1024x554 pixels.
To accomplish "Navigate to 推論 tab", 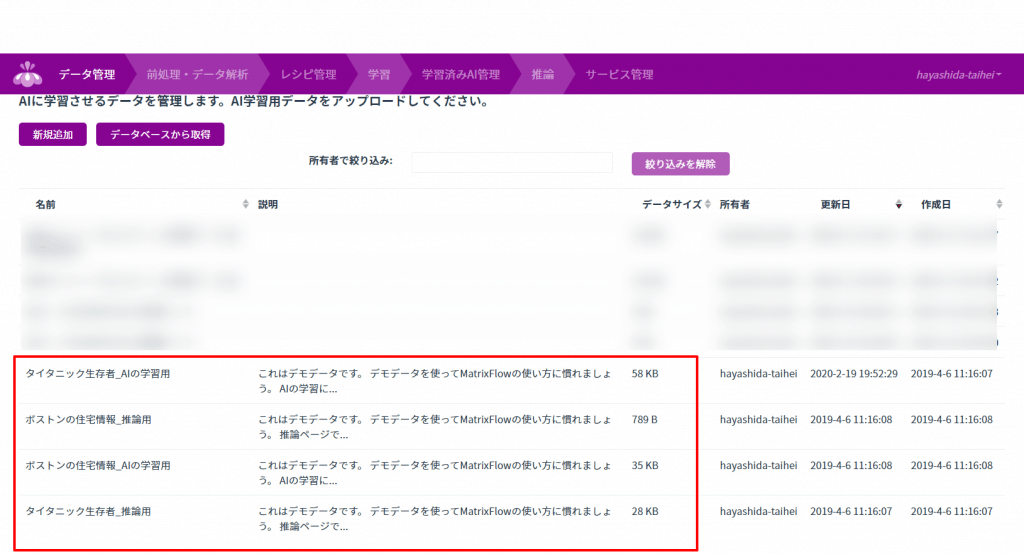I will (542, 75).
